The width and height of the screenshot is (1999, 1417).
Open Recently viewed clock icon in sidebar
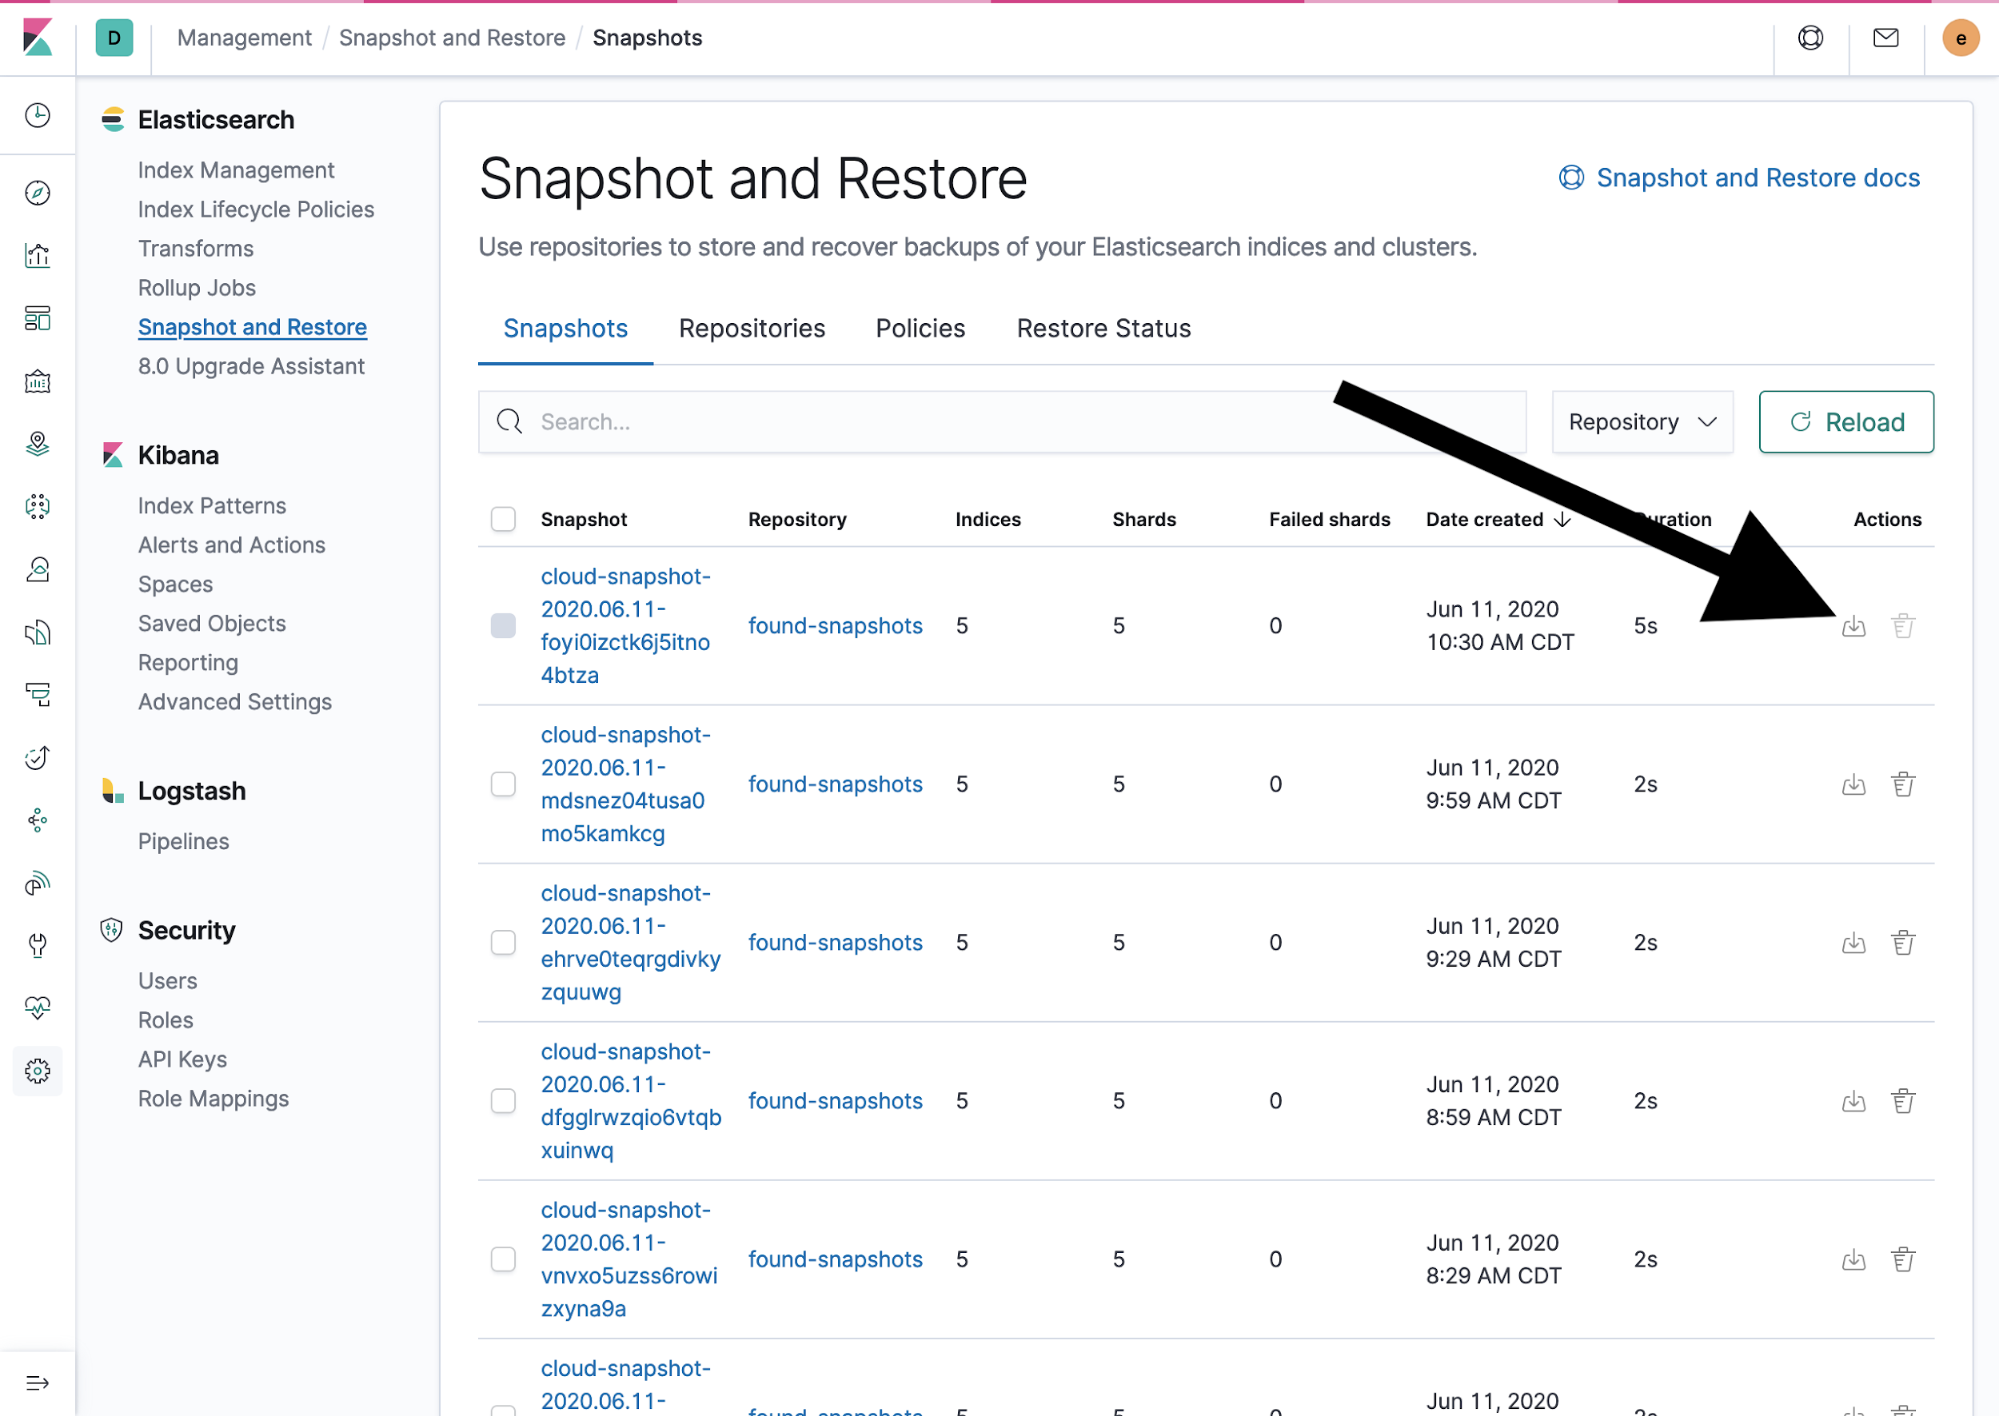pyautogui.click(x=38, y=115)
